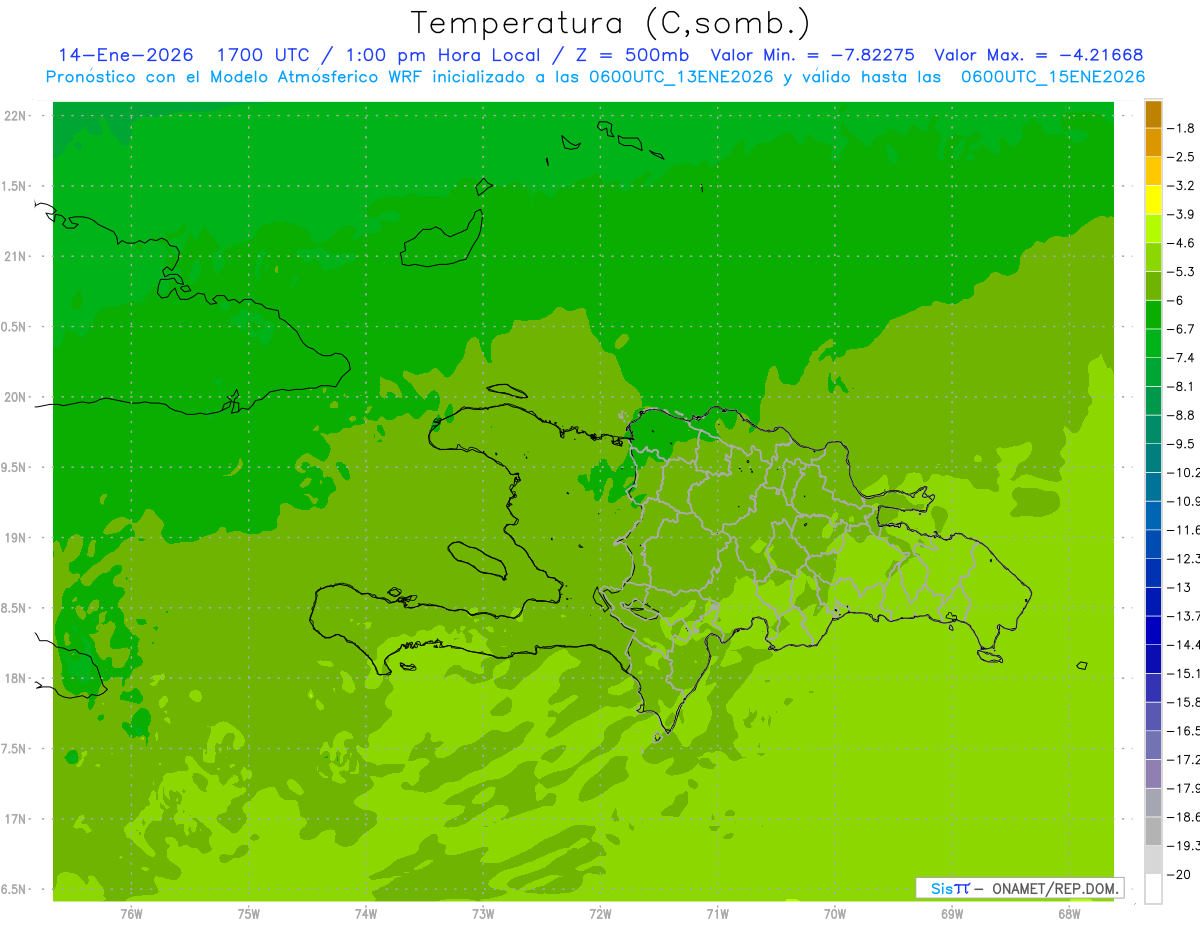
Task: Select the "Valor Max. = -4.21668" readout
Action: point(1038,55)
